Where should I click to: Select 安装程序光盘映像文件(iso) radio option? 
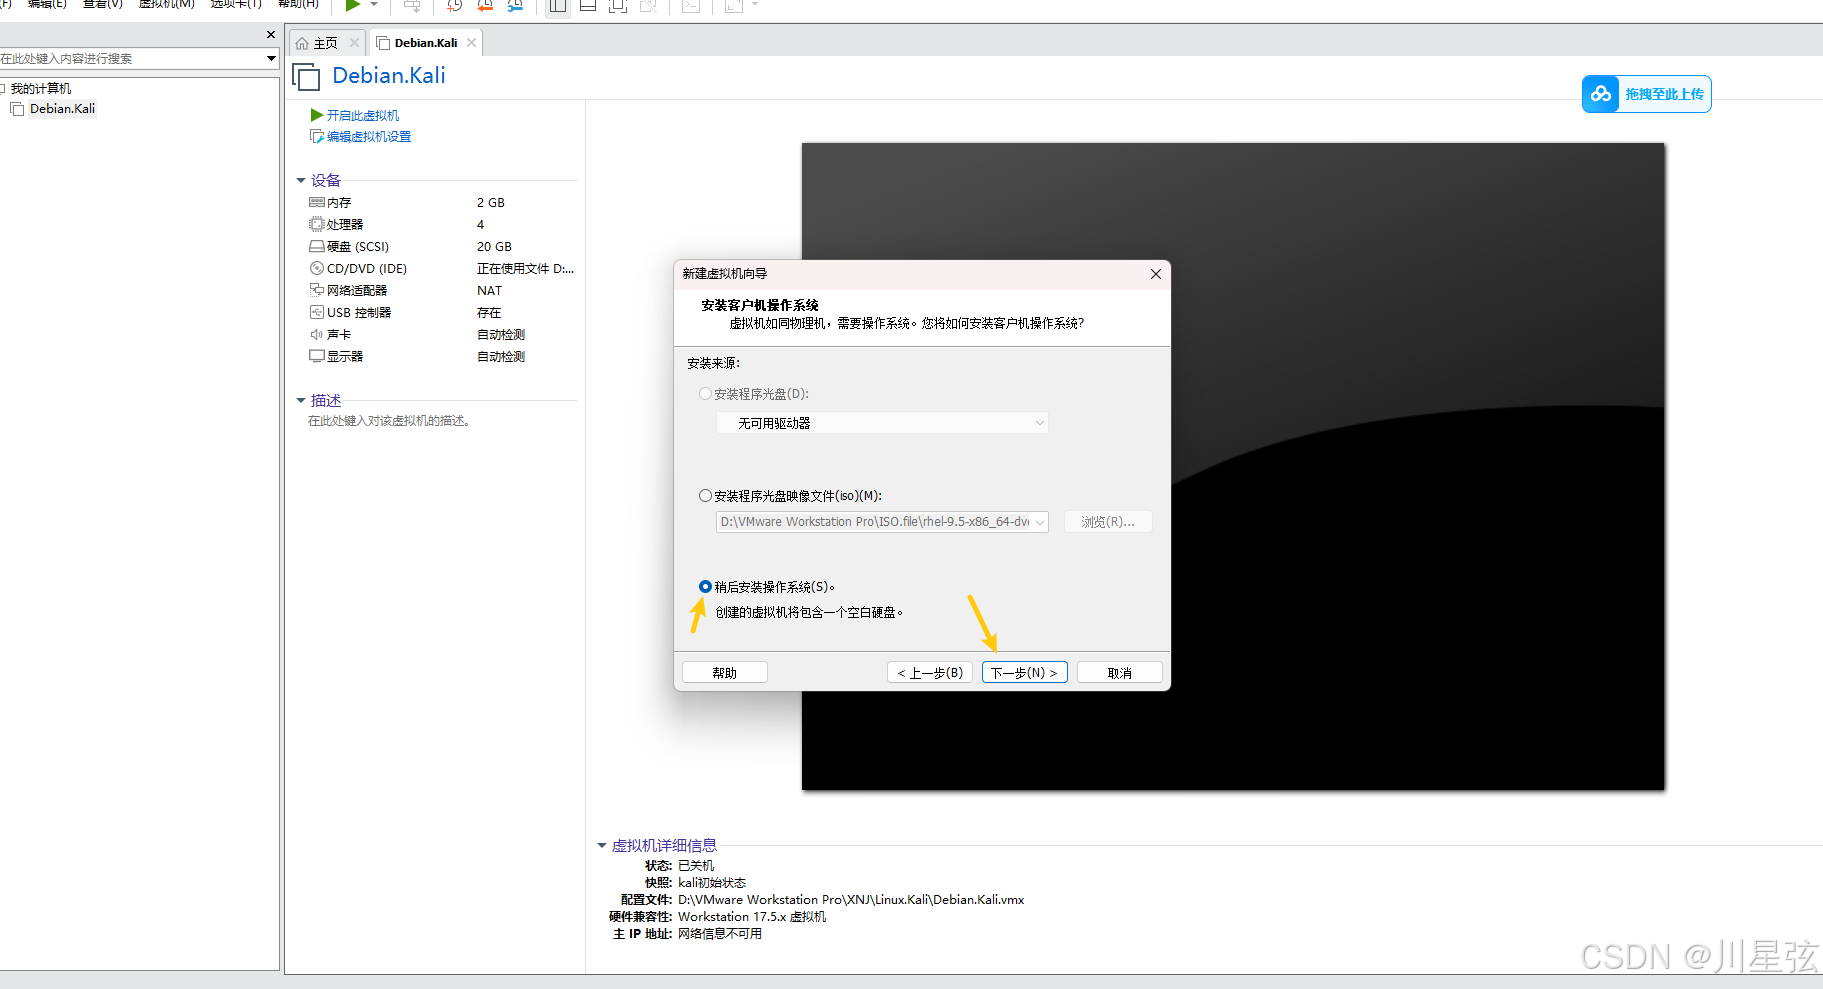(x=705, y=496)
